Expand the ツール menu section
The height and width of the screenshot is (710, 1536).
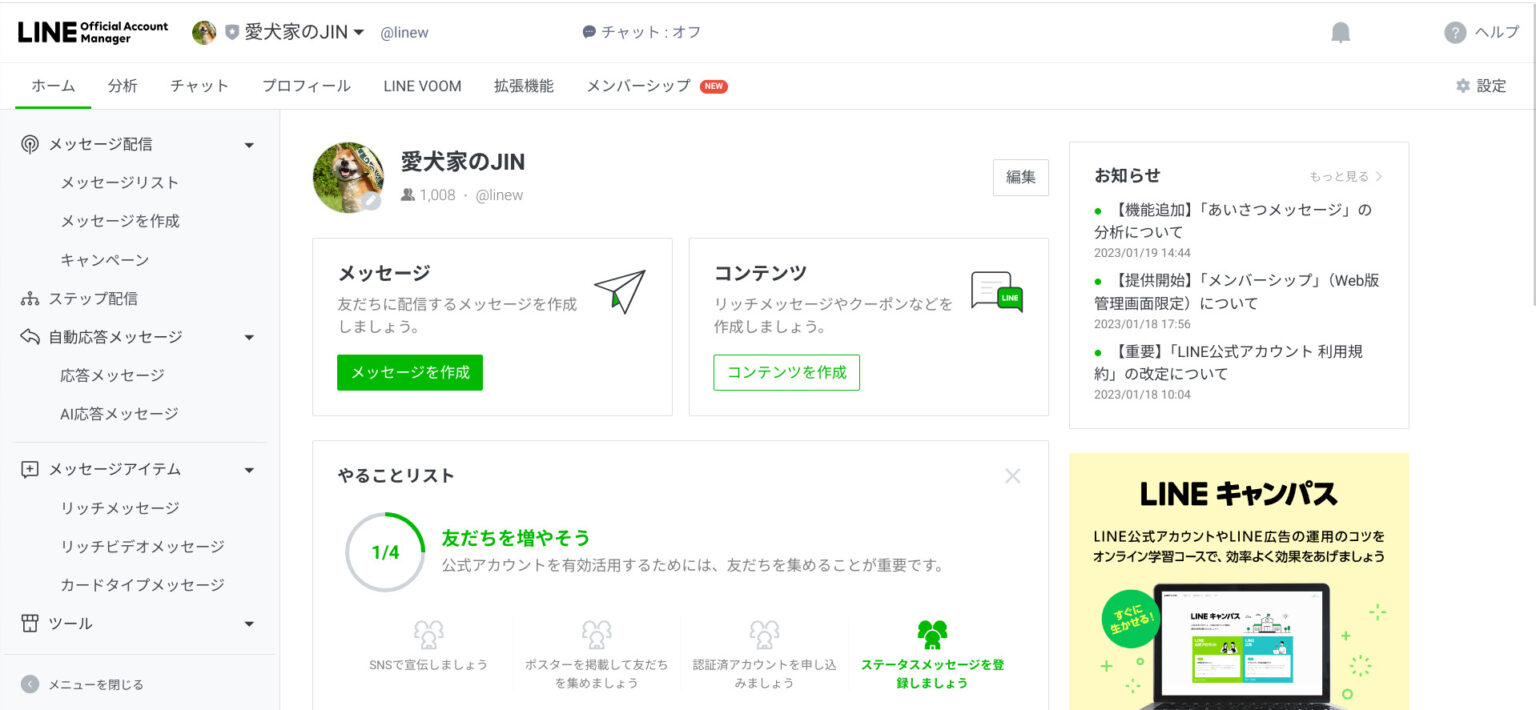(x=249, y=623)
